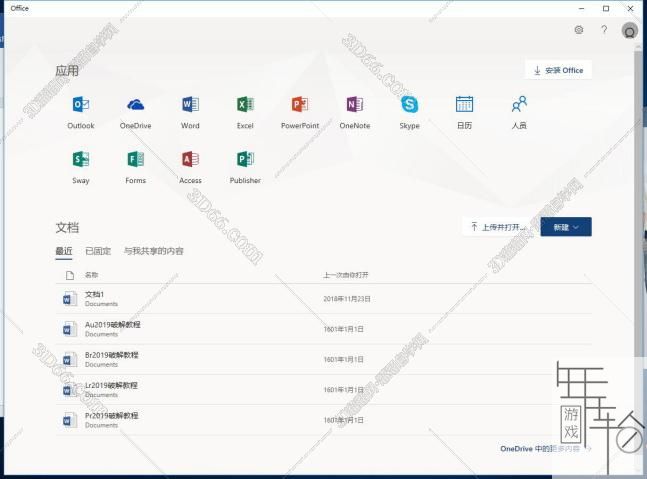Image resolution: width=647 pixels, height=479 pixels.
Task: Launch the Access app icon
Action: tap(190, 159)
